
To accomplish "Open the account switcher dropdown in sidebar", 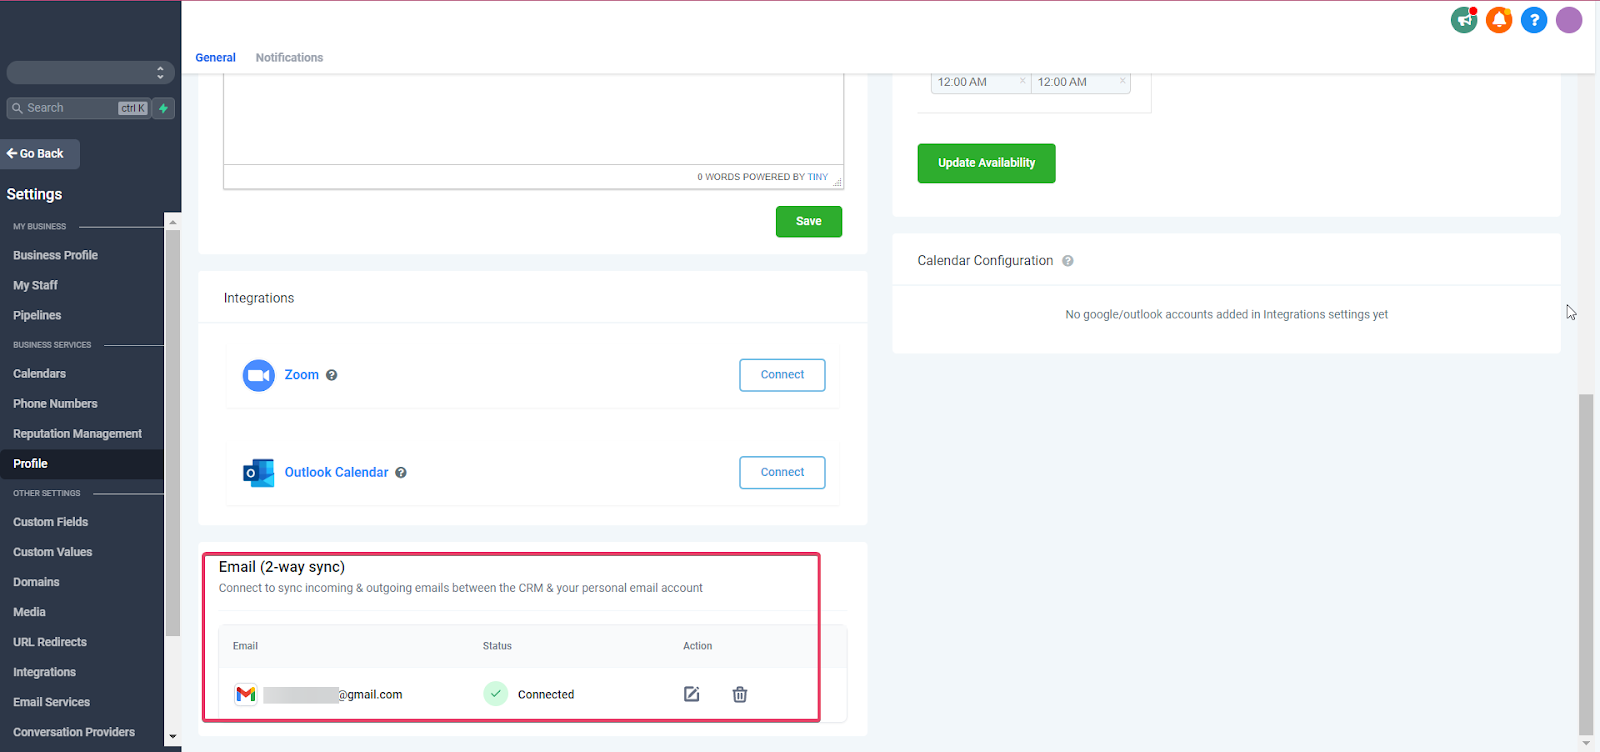I will [91, 73].
